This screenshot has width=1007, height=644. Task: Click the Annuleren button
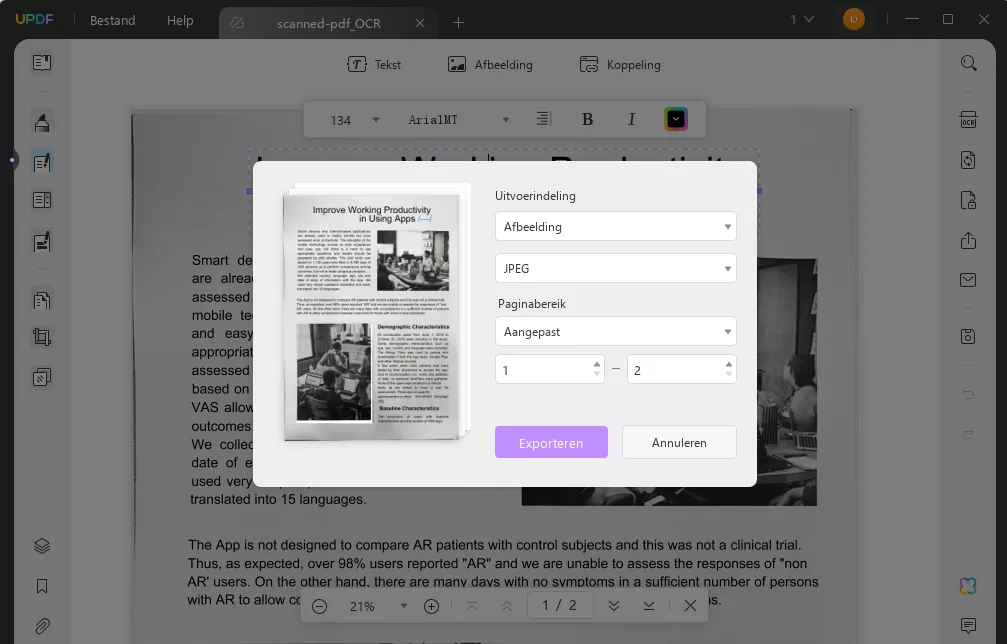coord(679,442)
